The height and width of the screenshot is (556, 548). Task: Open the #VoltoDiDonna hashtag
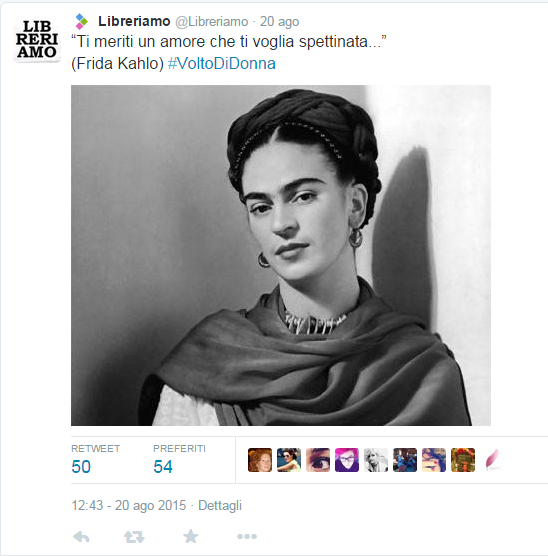pyautogui.click(x=222, y=63)
